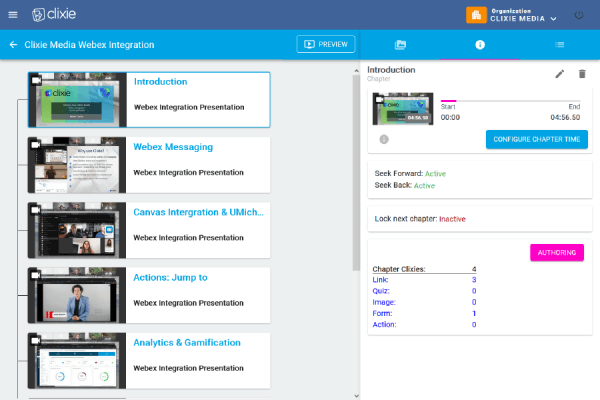
Task: Click the gray info icon below thumbnail
Action: coord(384,139)
